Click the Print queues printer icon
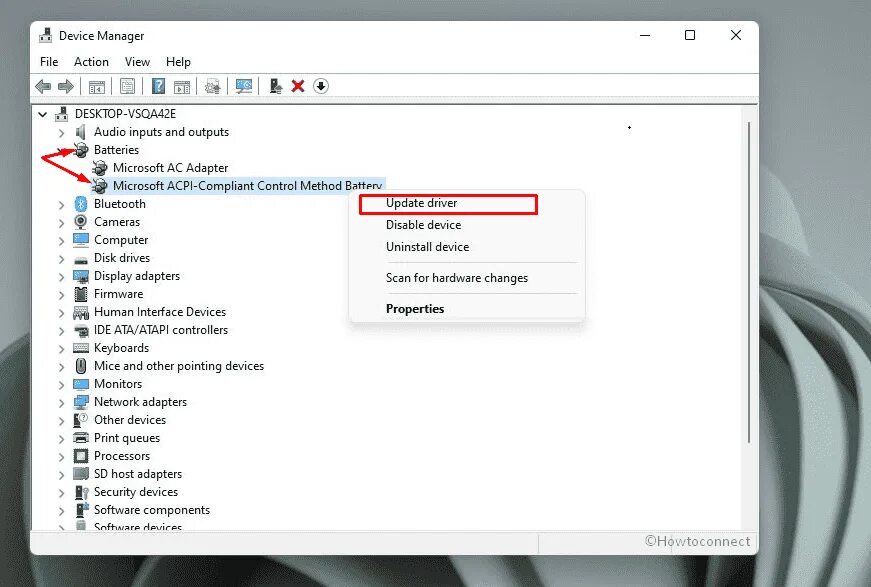 (x=81, y=438)
